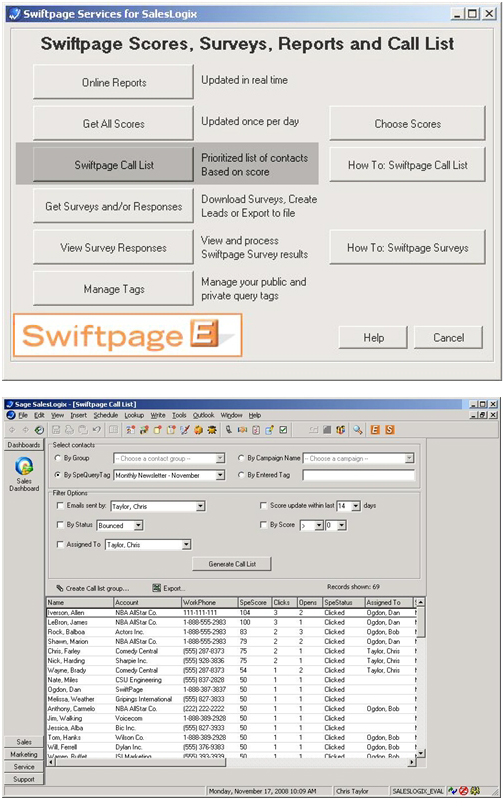Click the Swiftpage Call List button
503x806 pixels.
click(114, 165)
